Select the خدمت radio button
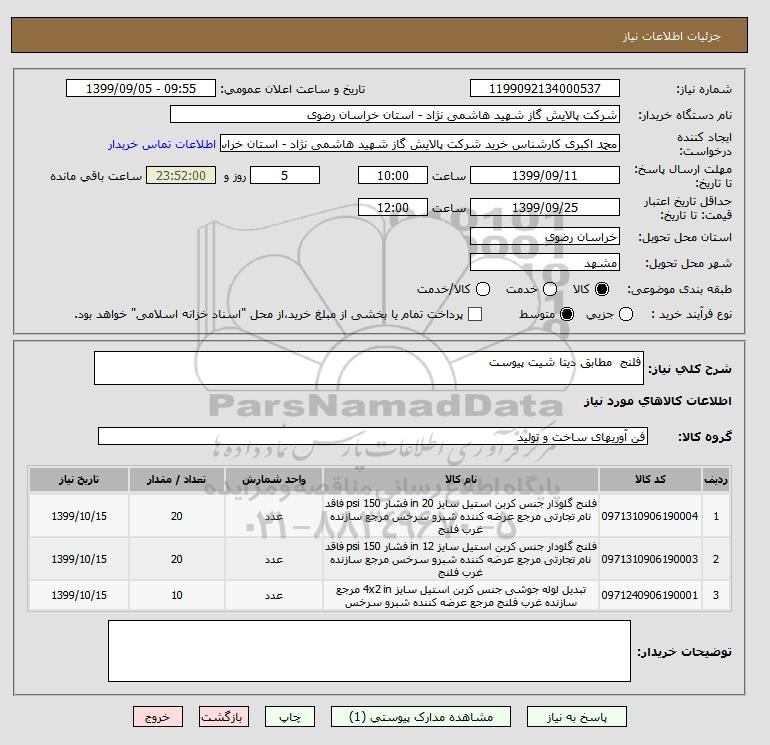770x745 pixels. [550, 289]
